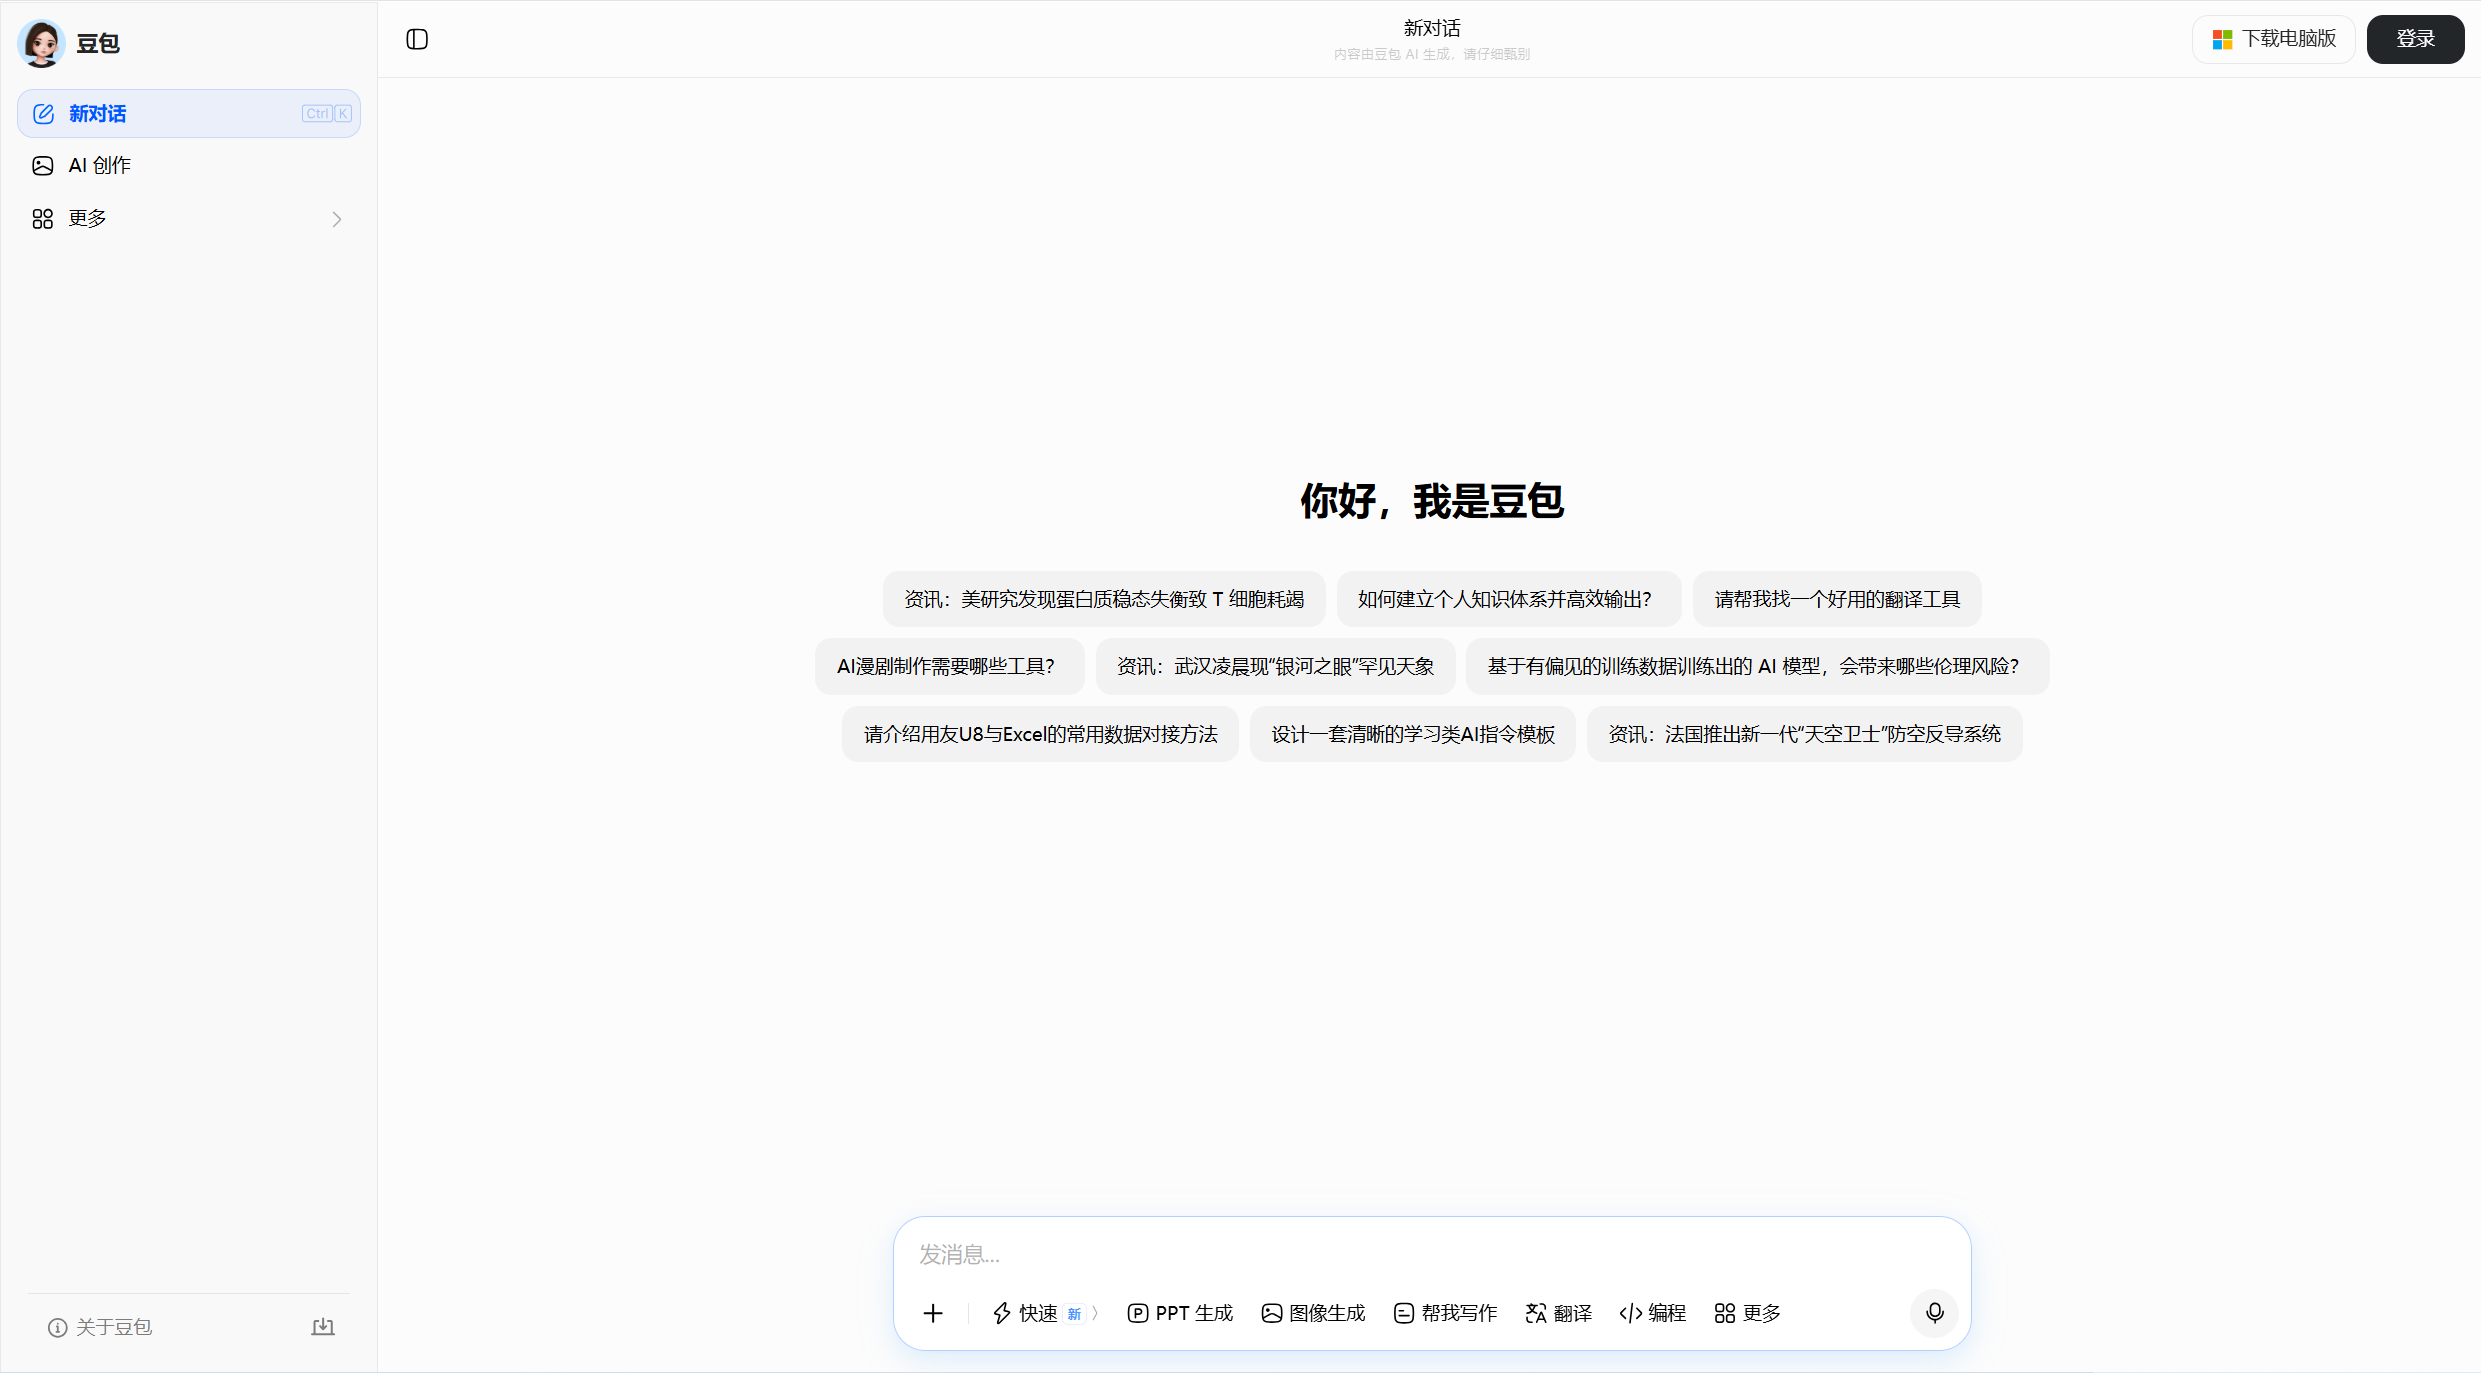The width and height of the screenshot is (2481, 1373).
Task: Click the 帮我写作 document icon
Action: point(1404,1313)
